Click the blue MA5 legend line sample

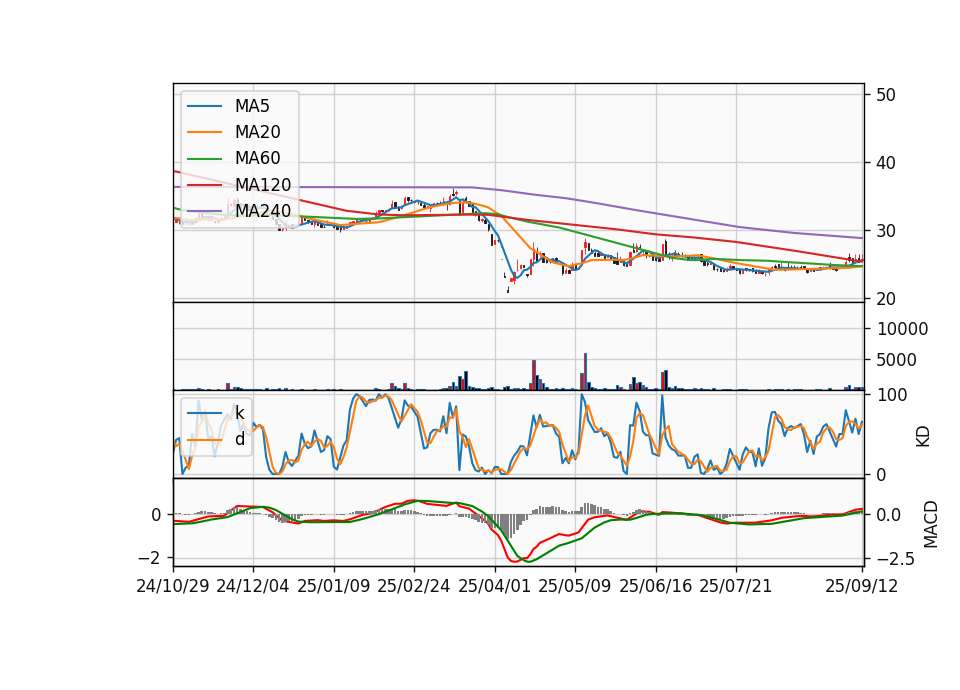click(204, 107)
